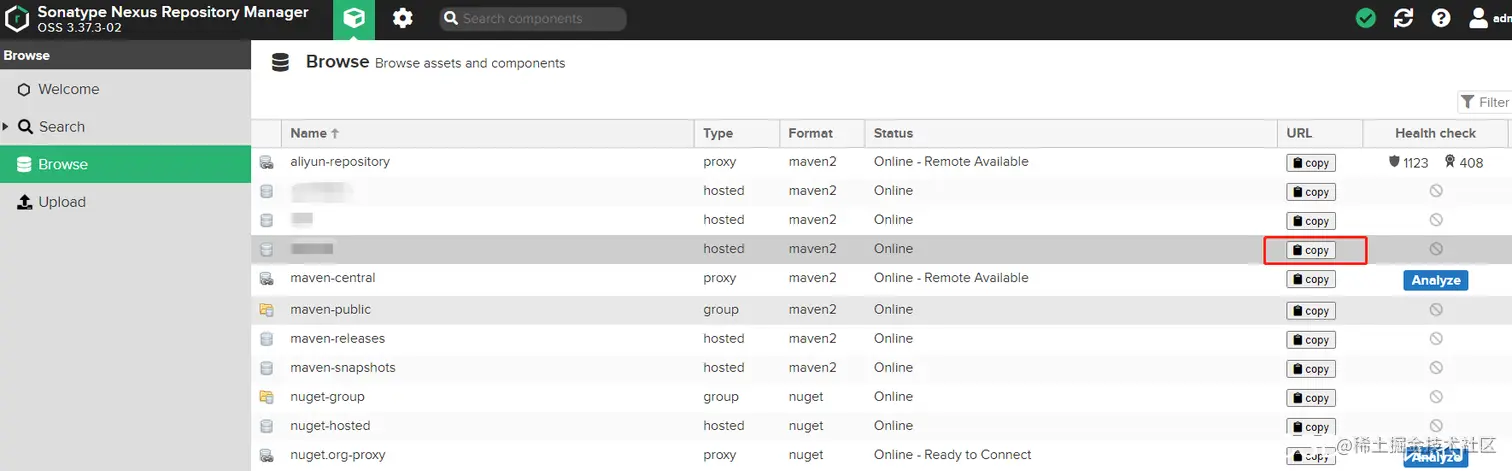Click the ribbon count 408 for aliyun-repository
1512x471 pixels.
click(1464, 162)
